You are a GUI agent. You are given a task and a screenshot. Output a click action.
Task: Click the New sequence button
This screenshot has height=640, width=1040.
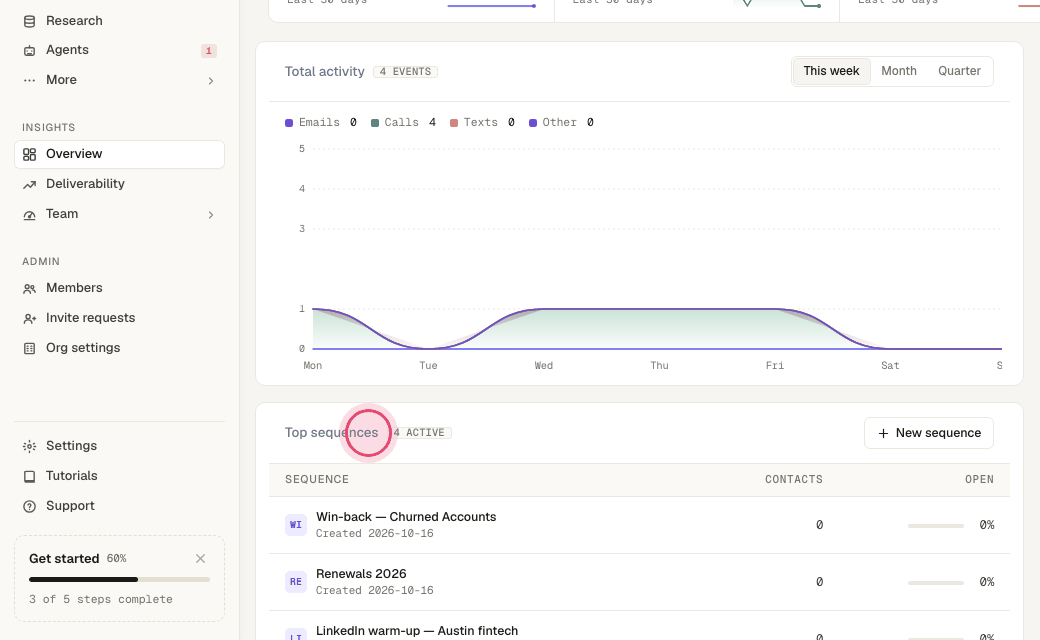point(929,432)
